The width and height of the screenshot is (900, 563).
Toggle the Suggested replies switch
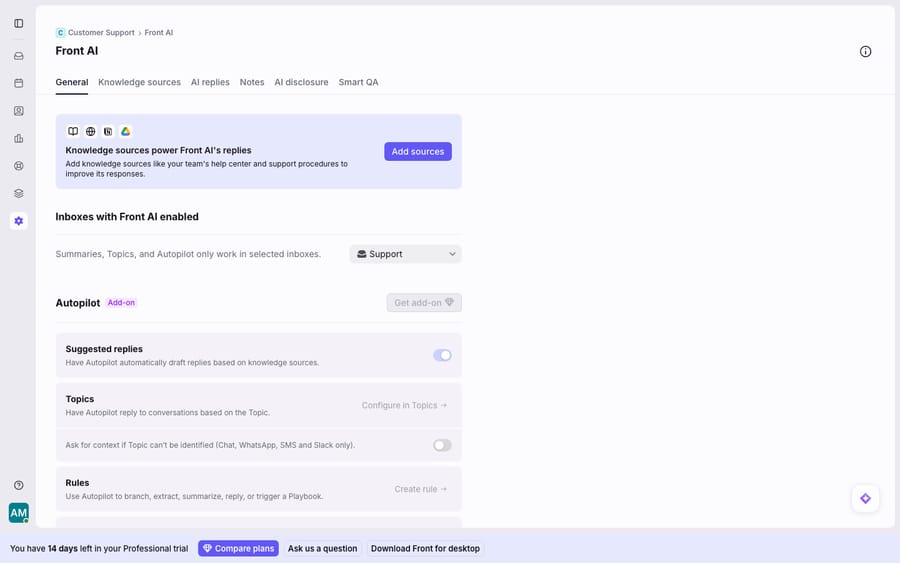coord(442,355)
